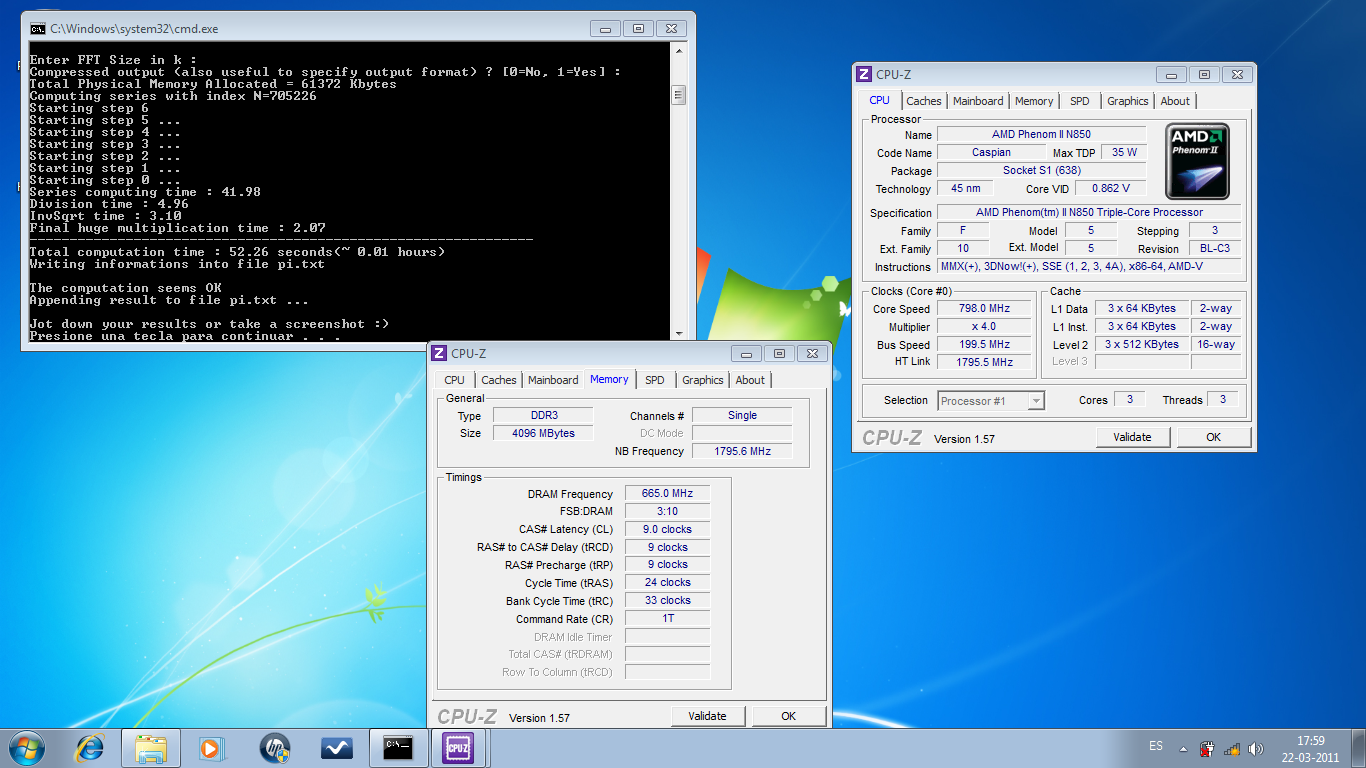Click the cmd window scrollbar thumb
This screenshot has height=768, width=1366.
678,95
